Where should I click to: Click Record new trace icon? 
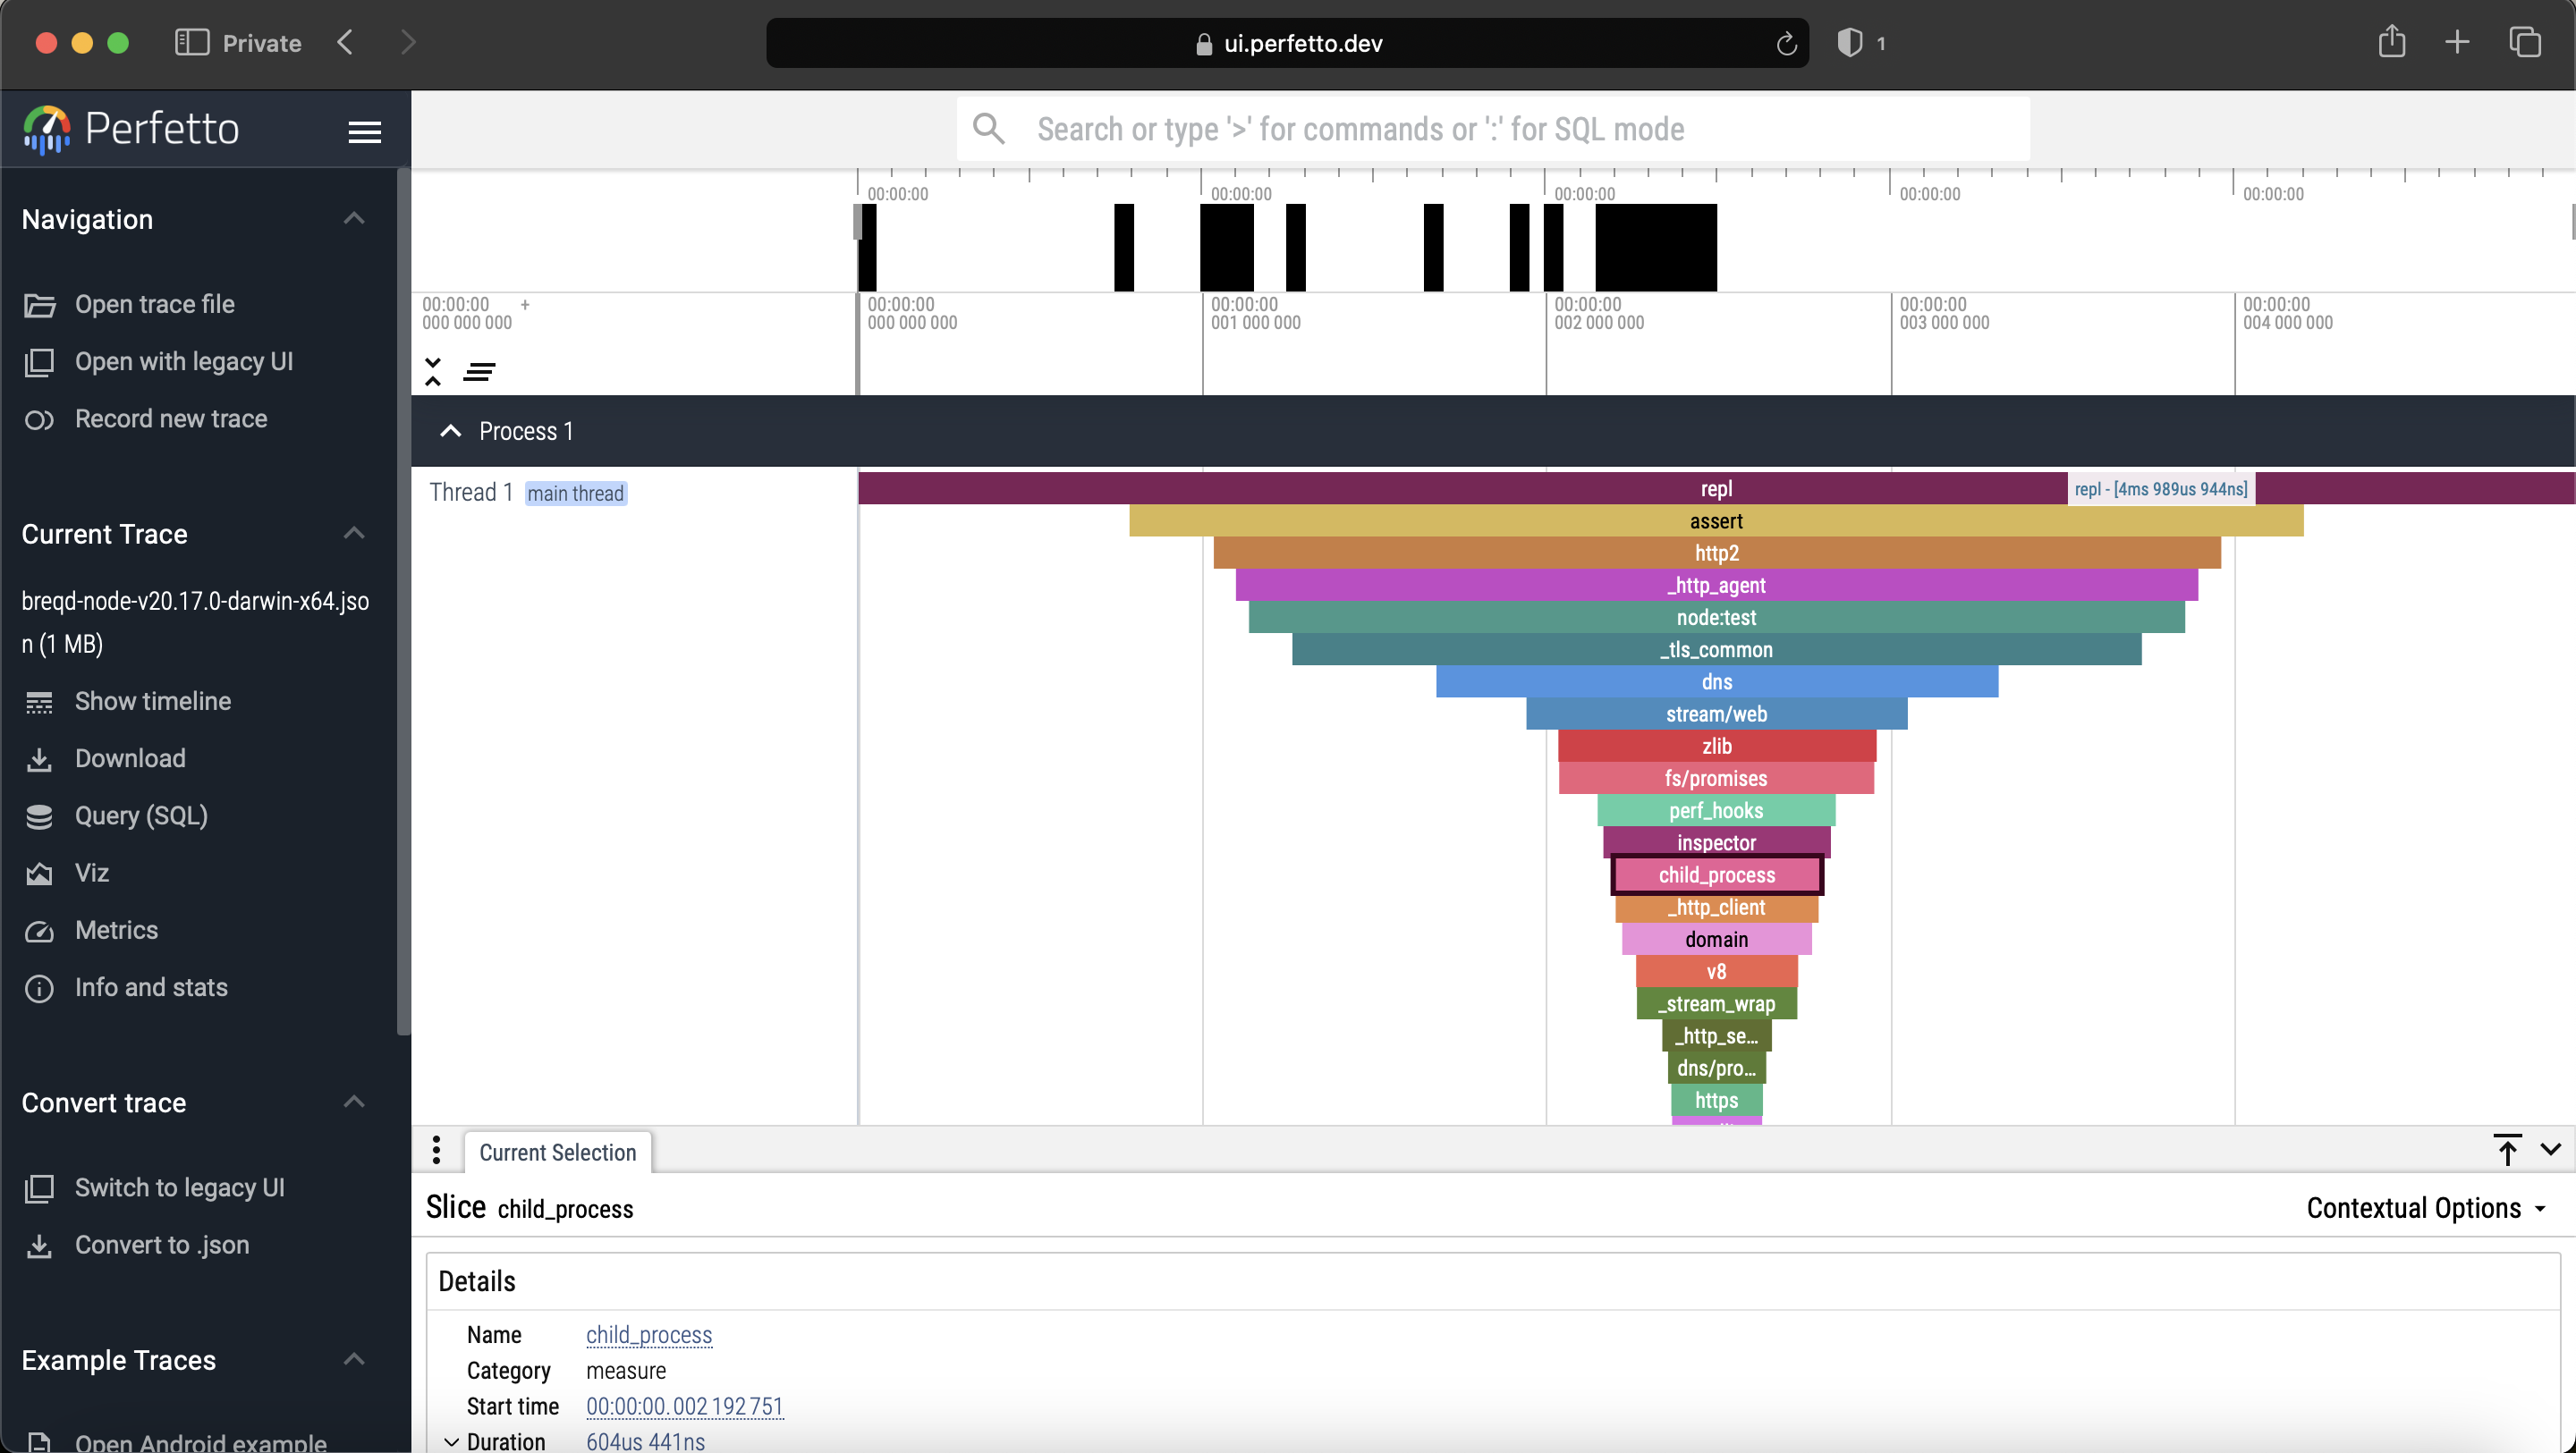click(39, 420)
